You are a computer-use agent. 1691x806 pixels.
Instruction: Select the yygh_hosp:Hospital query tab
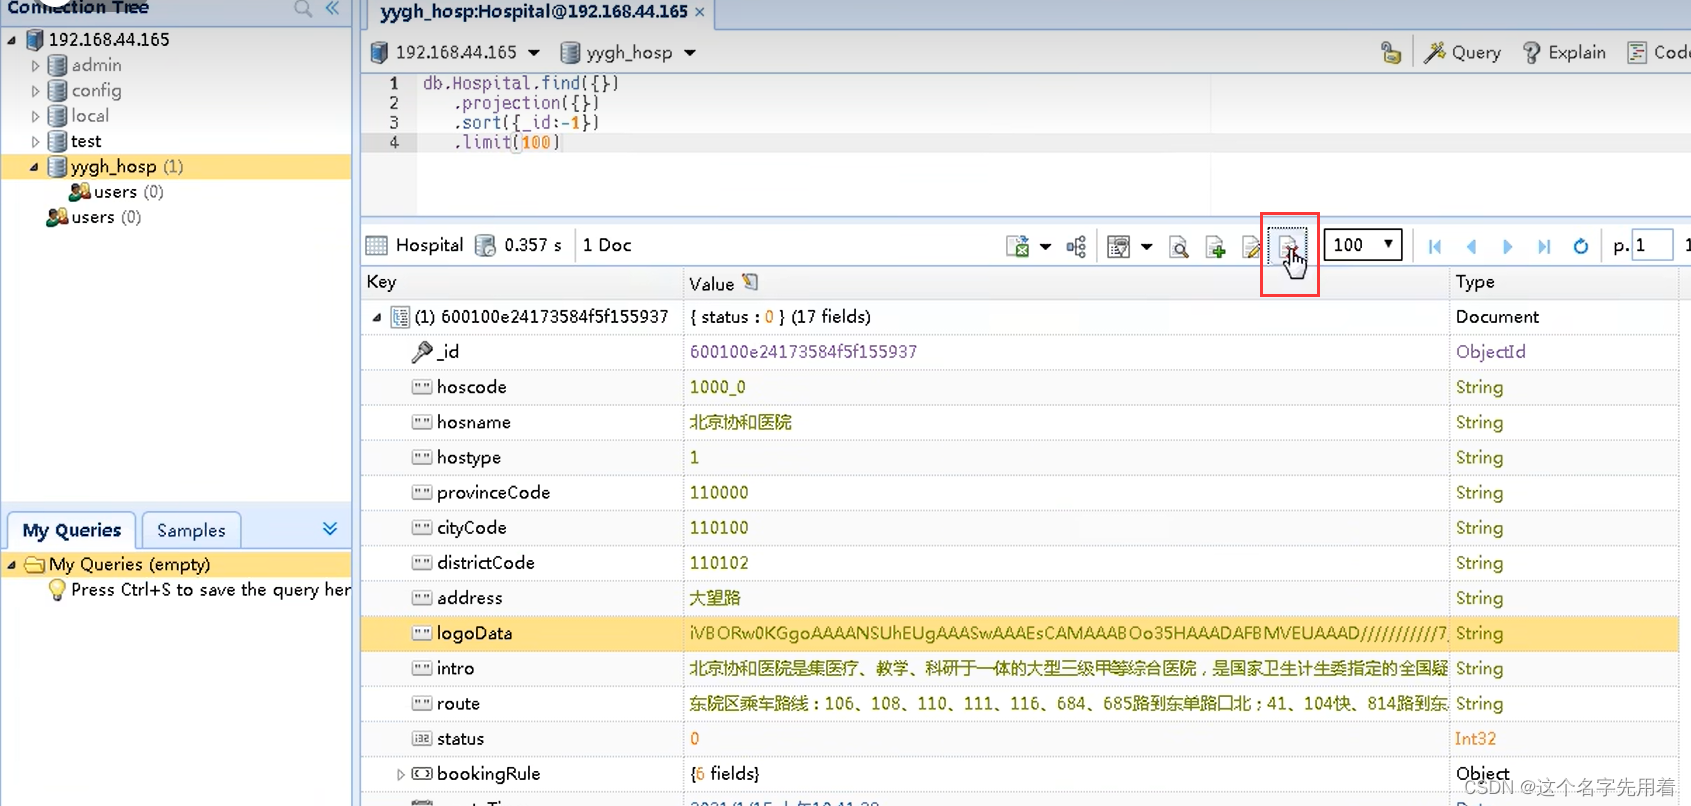coord(533,12)
